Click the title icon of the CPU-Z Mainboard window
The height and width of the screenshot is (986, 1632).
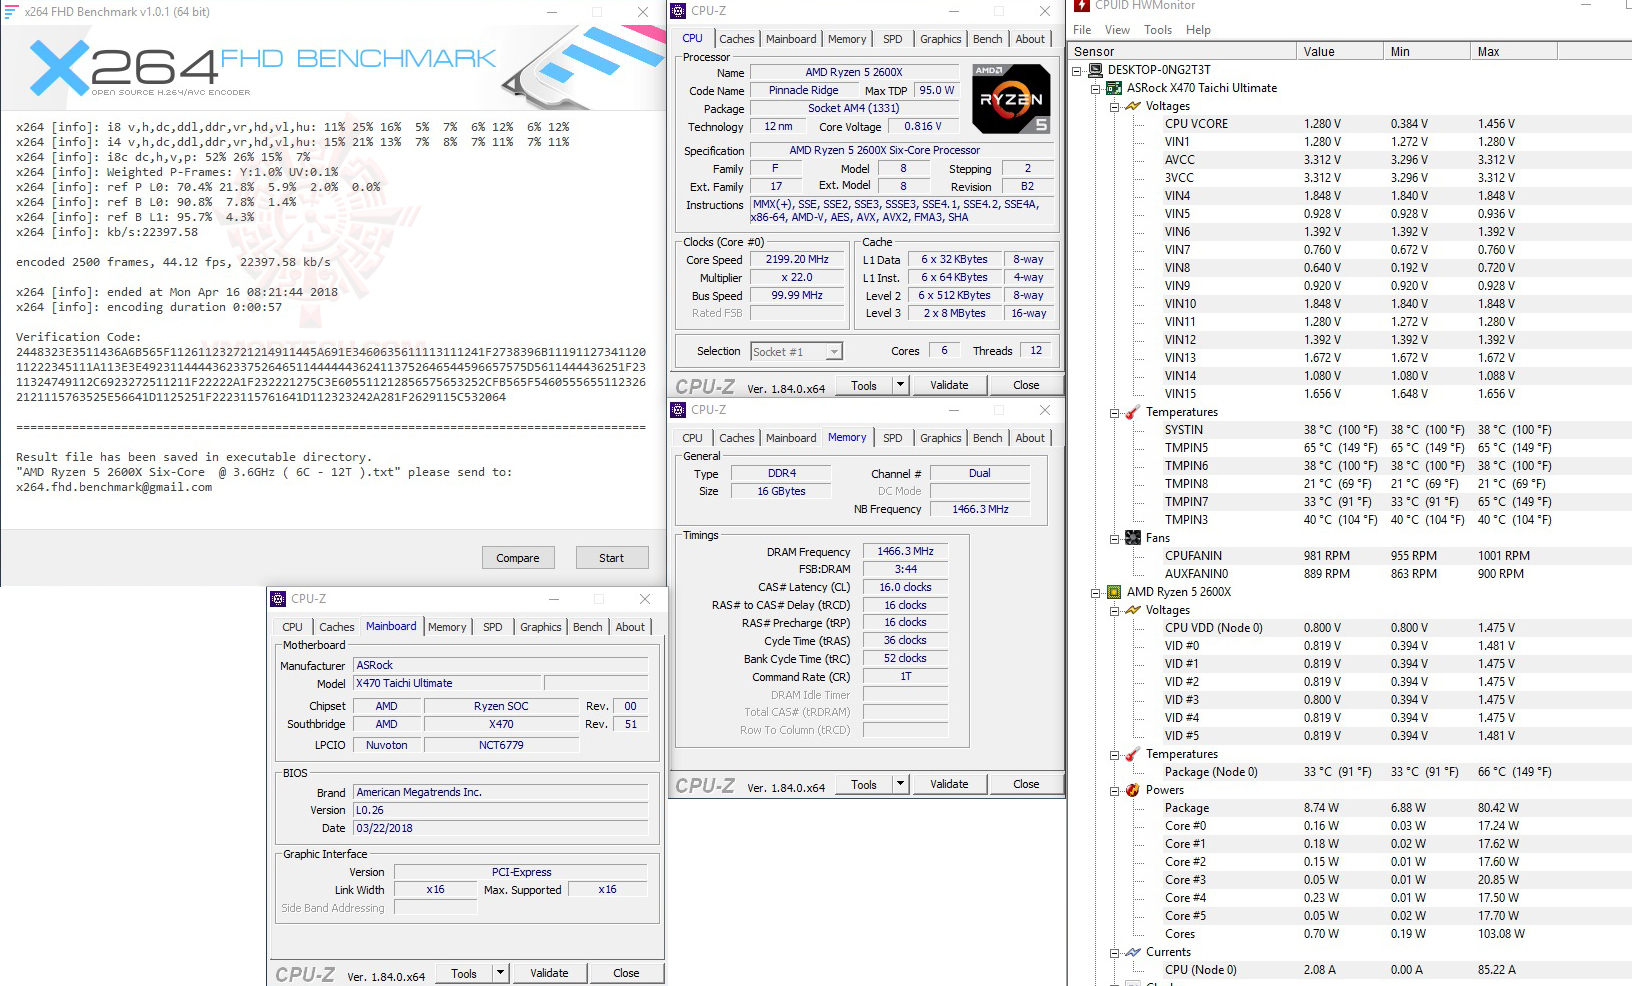[278, 599]
